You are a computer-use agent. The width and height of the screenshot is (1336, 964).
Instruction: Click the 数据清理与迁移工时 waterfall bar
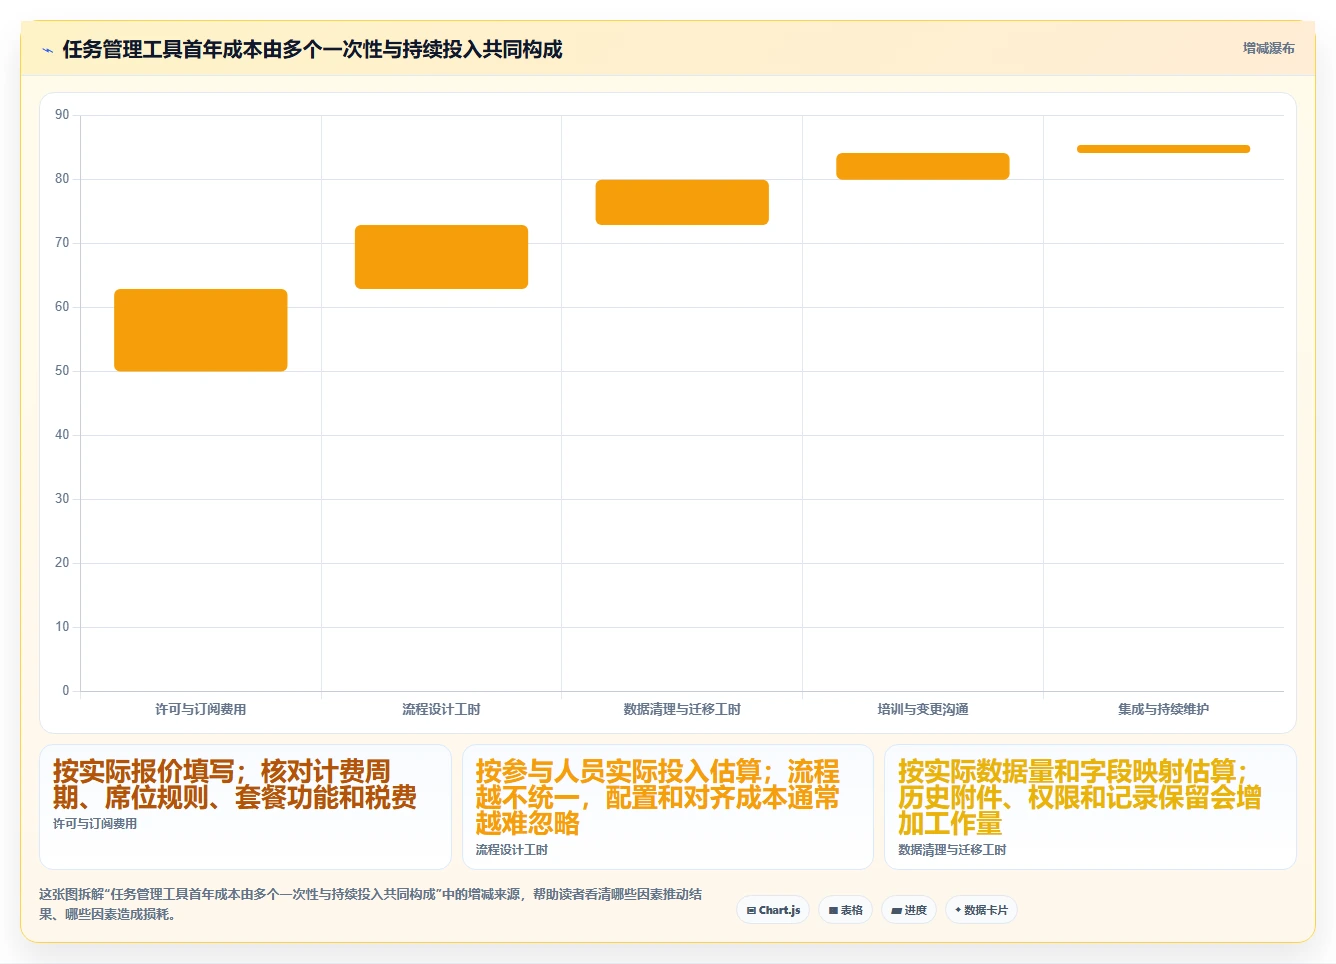pyautogui.click(x=682, y=202)
